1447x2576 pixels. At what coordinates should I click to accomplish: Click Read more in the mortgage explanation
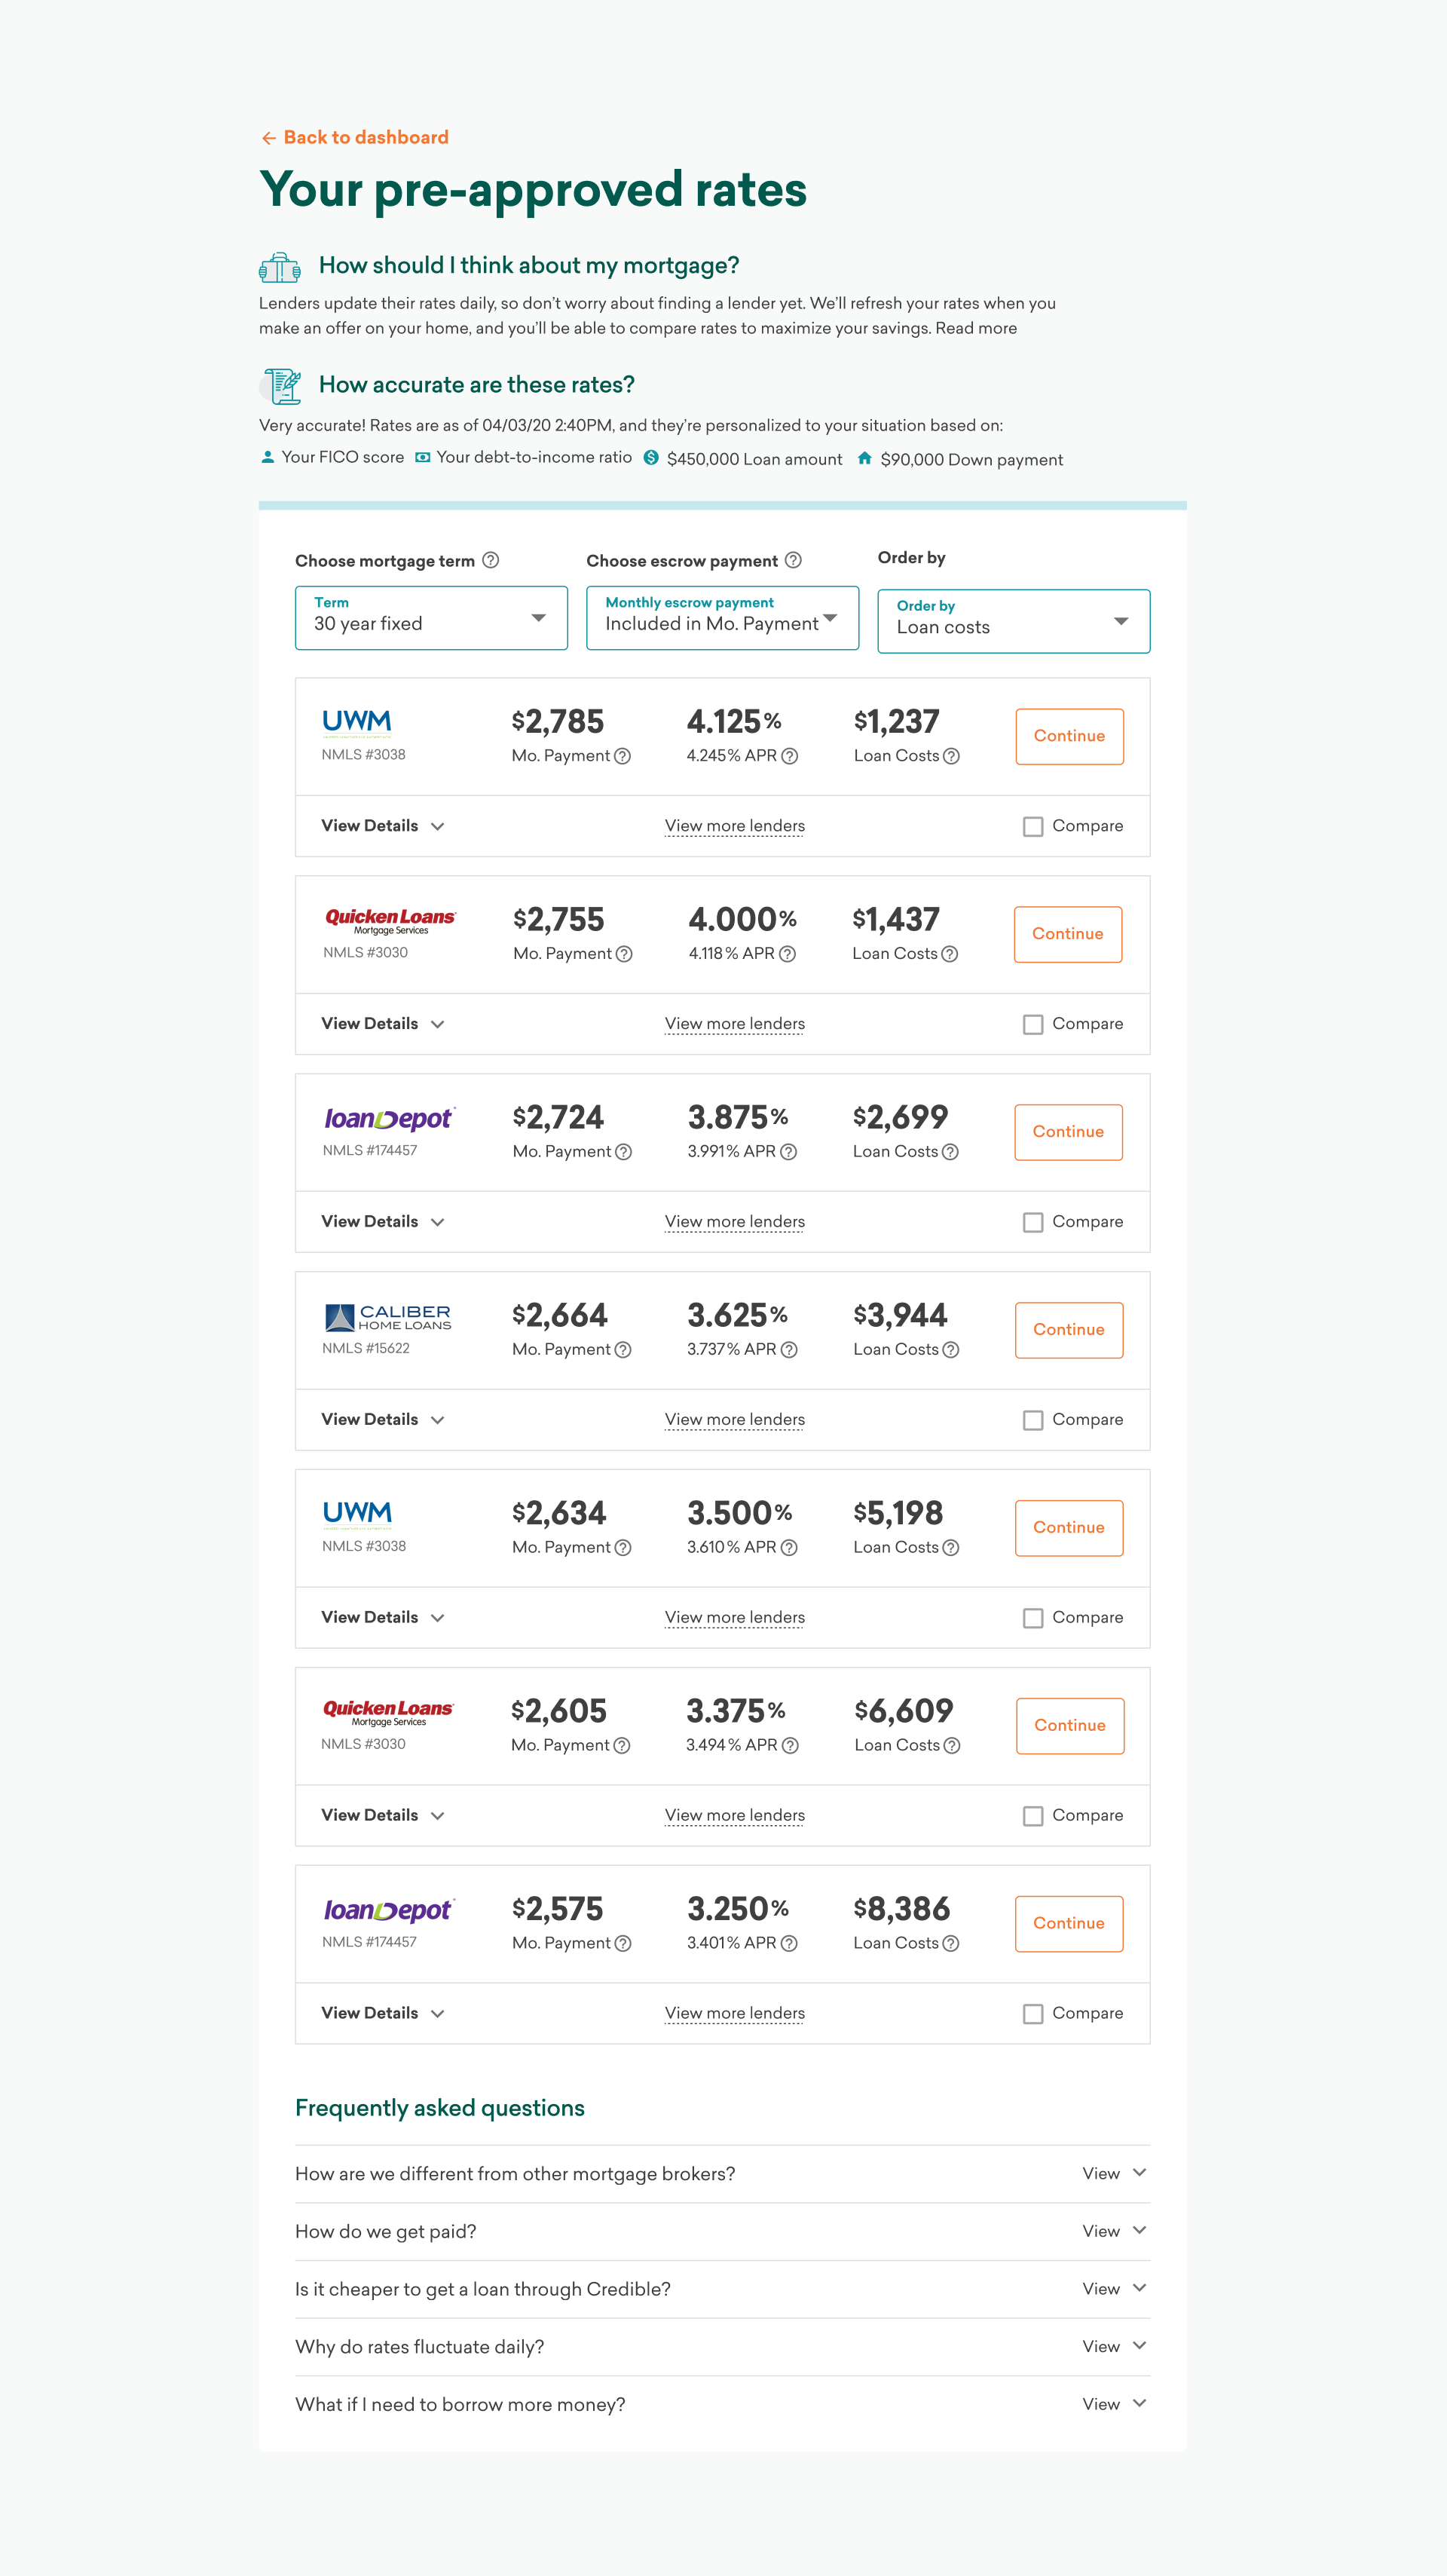pyautogui.click(x=976, y=328)
